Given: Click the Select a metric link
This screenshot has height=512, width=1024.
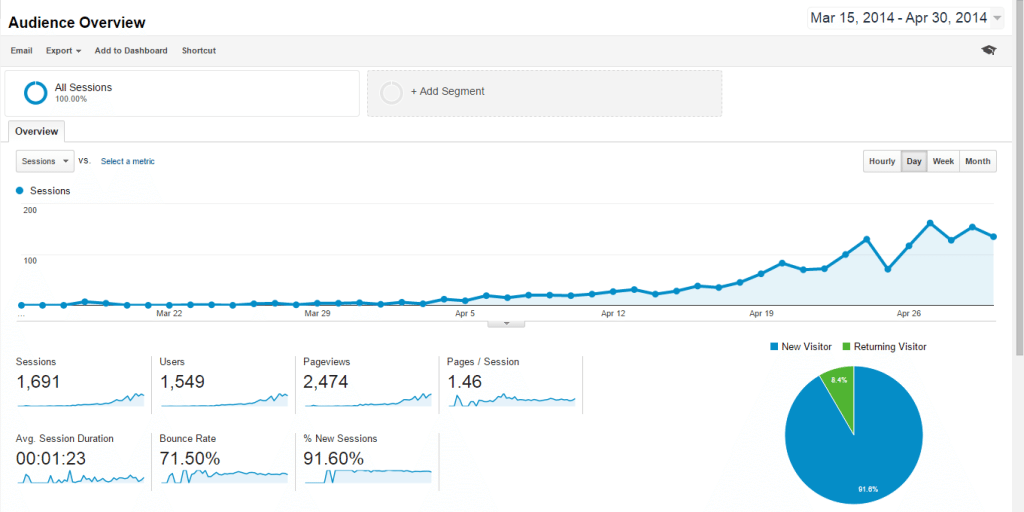Looking at the screenshot, I should pyautogui.click(x=128, y=161).
